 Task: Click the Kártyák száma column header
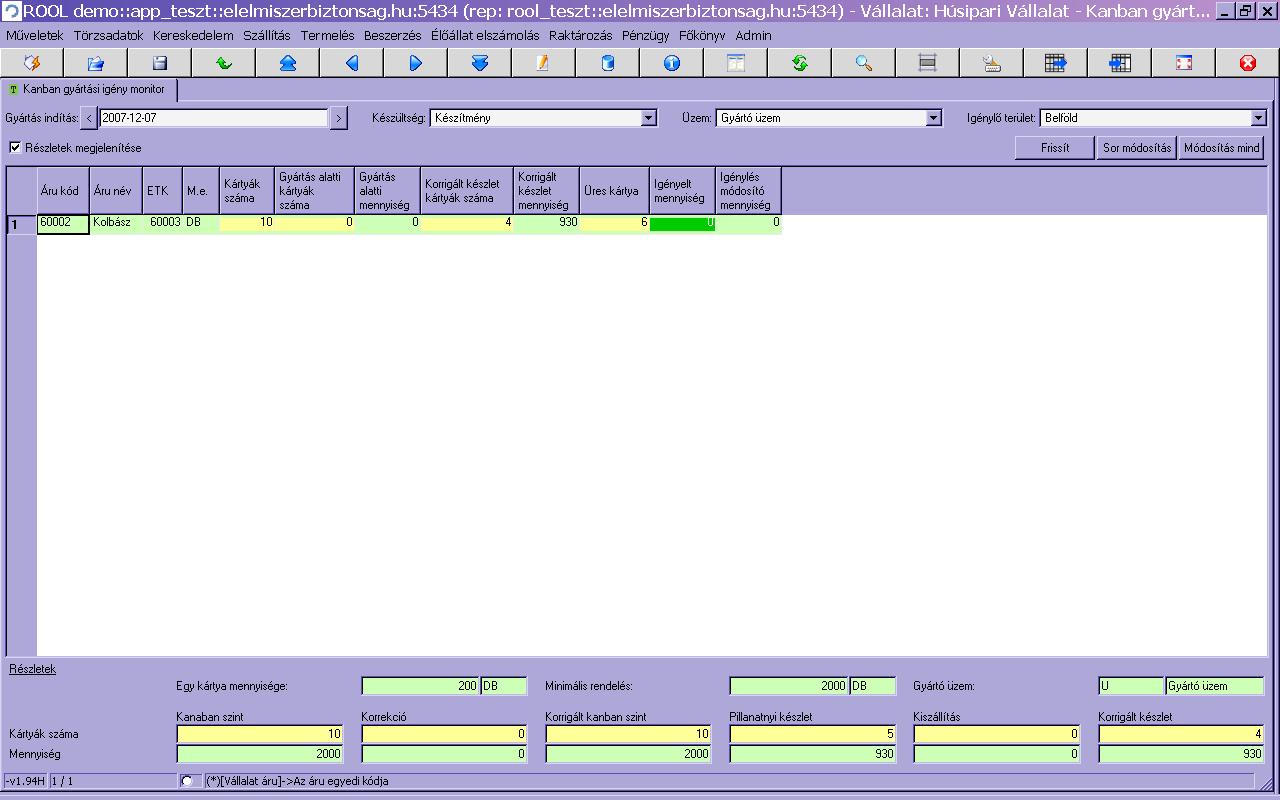[x=247, y=191]
